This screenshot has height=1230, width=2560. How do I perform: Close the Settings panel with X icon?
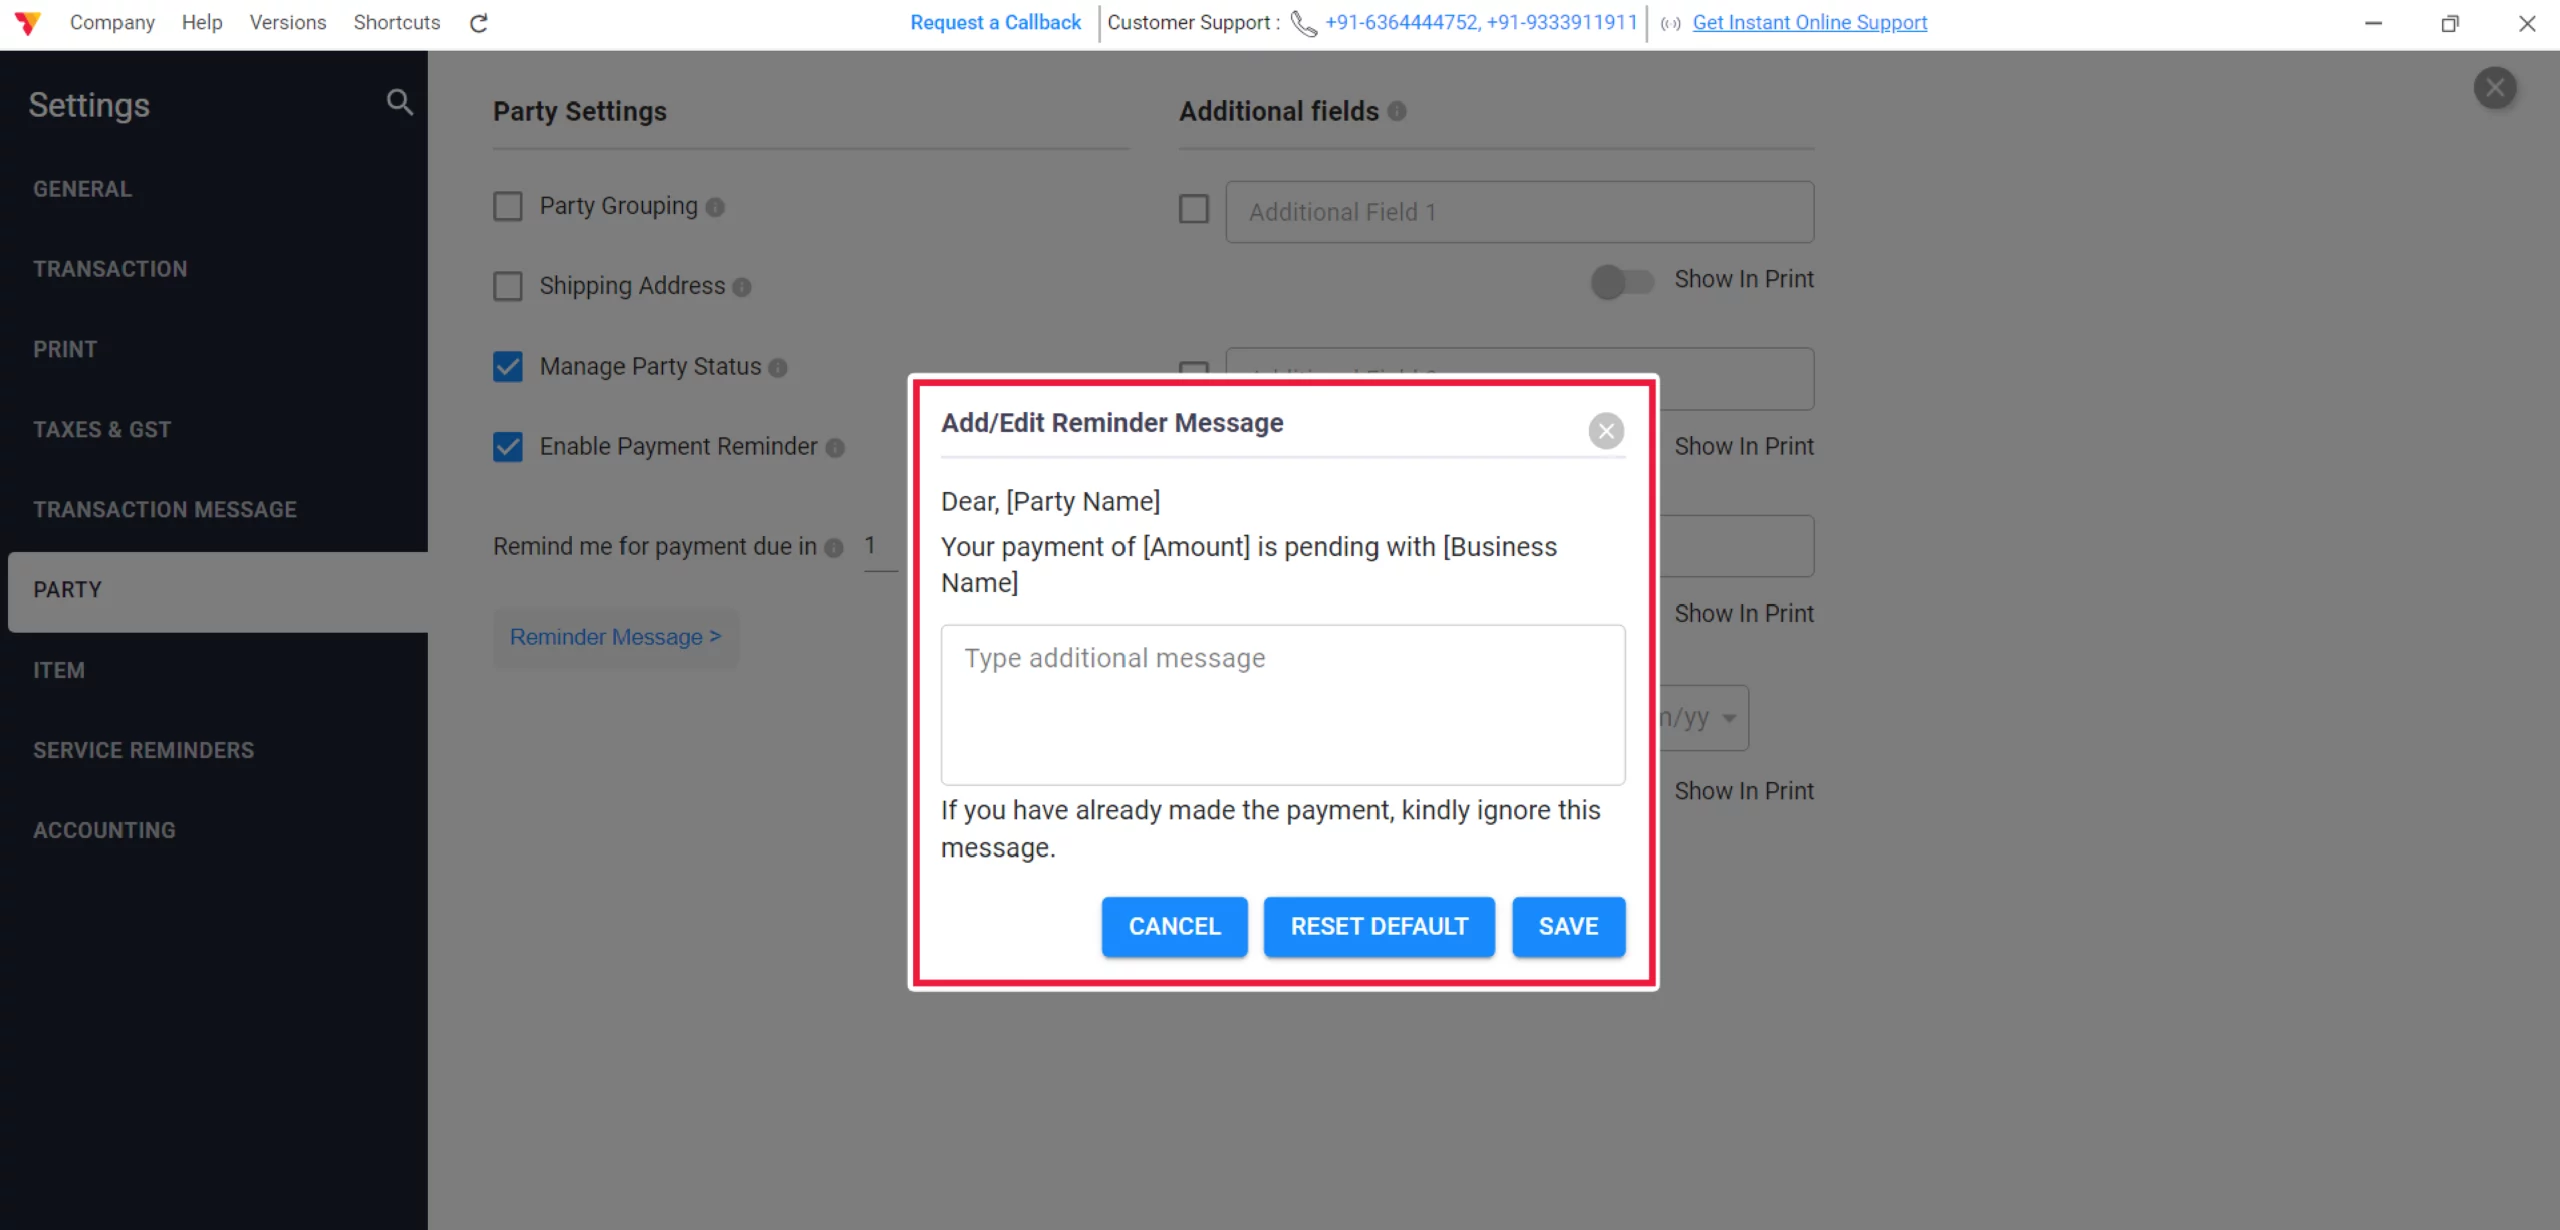pyautogui.click(x=2495, y=88)
